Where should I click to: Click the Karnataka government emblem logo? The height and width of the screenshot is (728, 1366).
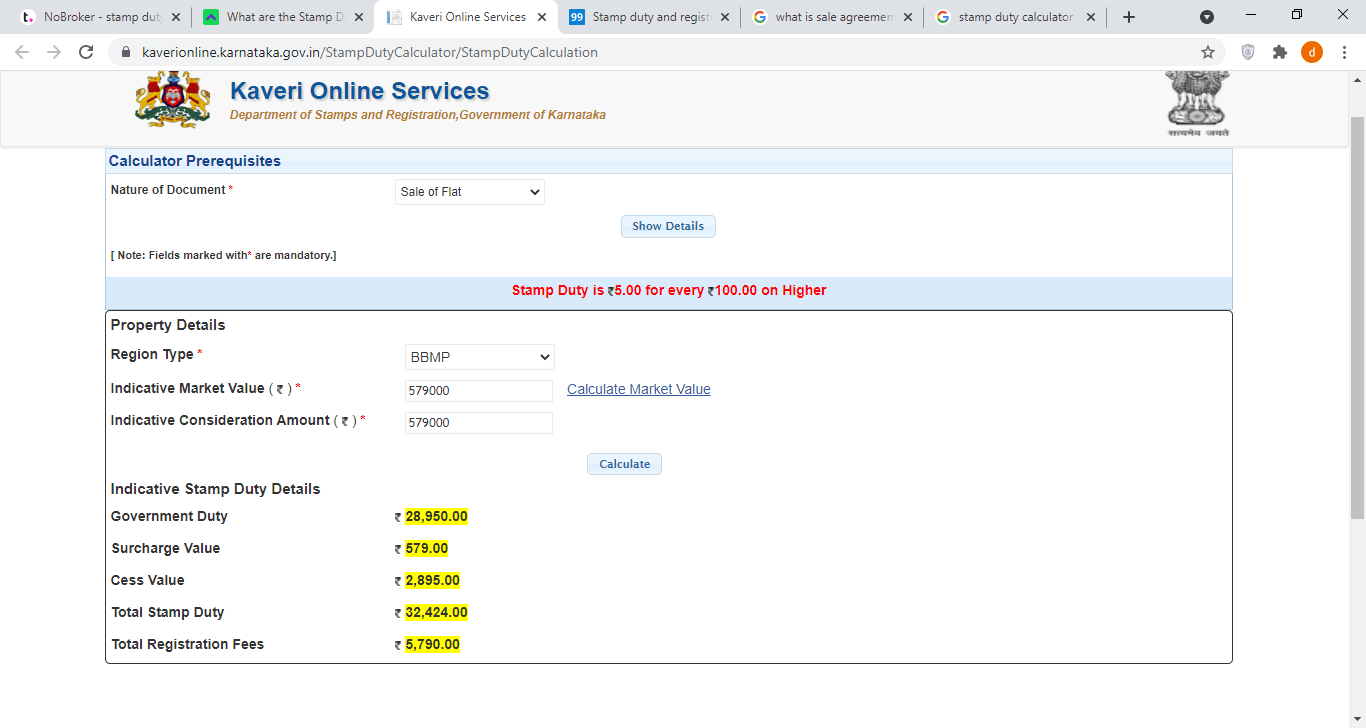(173, 100)
